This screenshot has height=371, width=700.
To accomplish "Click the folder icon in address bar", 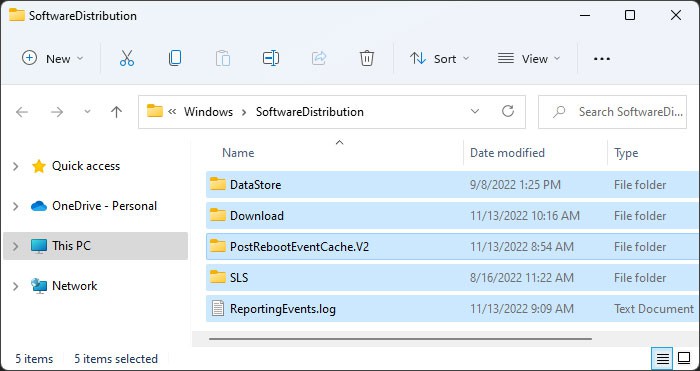I will tap(154, 111).
